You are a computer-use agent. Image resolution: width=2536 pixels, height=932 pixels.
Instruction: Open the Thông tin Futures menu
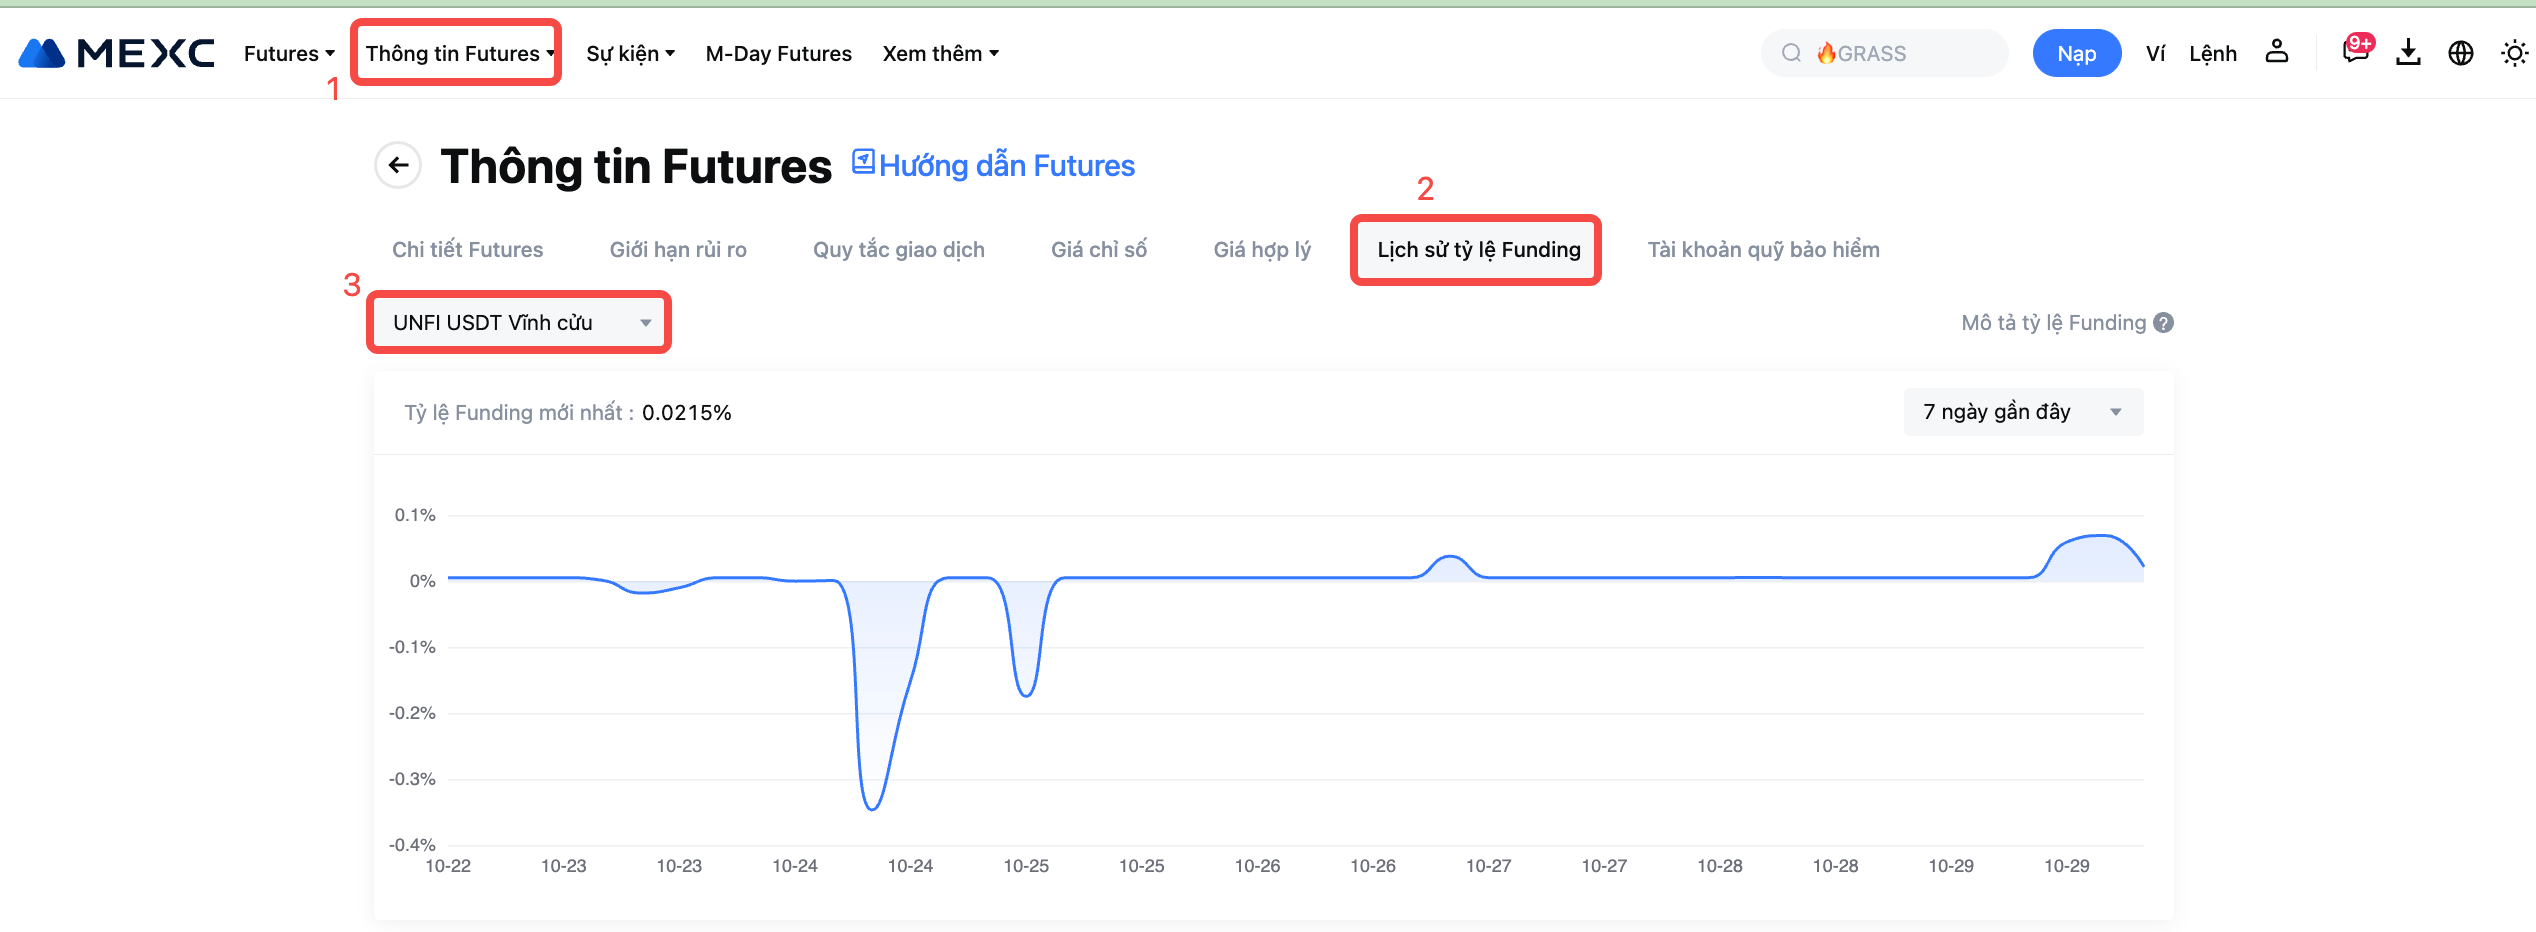[458, 53]
